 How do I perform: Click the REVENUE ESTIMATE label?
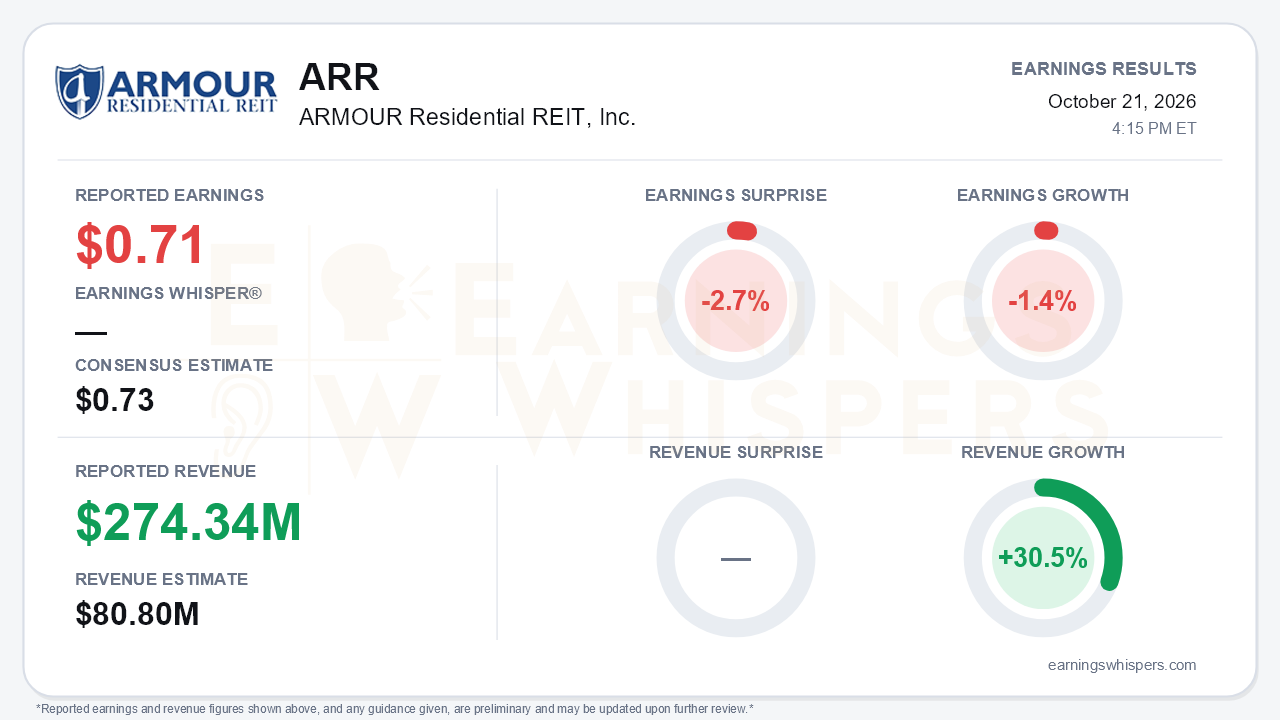tap(162, 579)
